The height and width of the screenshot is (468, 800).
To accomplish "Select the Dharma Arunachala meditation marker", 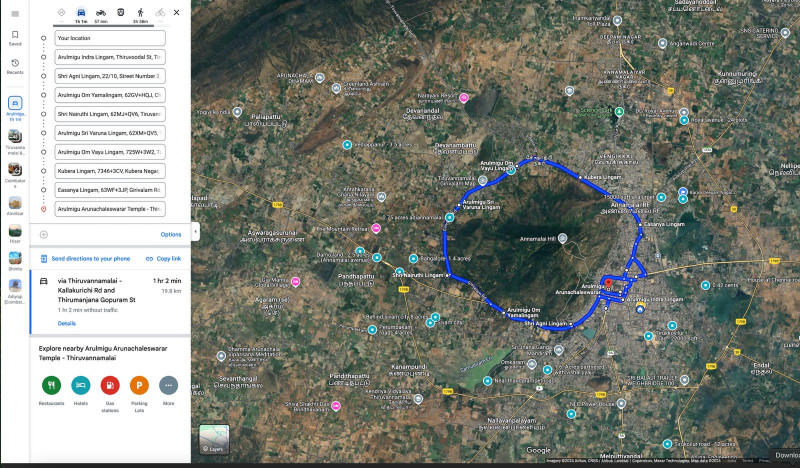I will click(221, 356).
